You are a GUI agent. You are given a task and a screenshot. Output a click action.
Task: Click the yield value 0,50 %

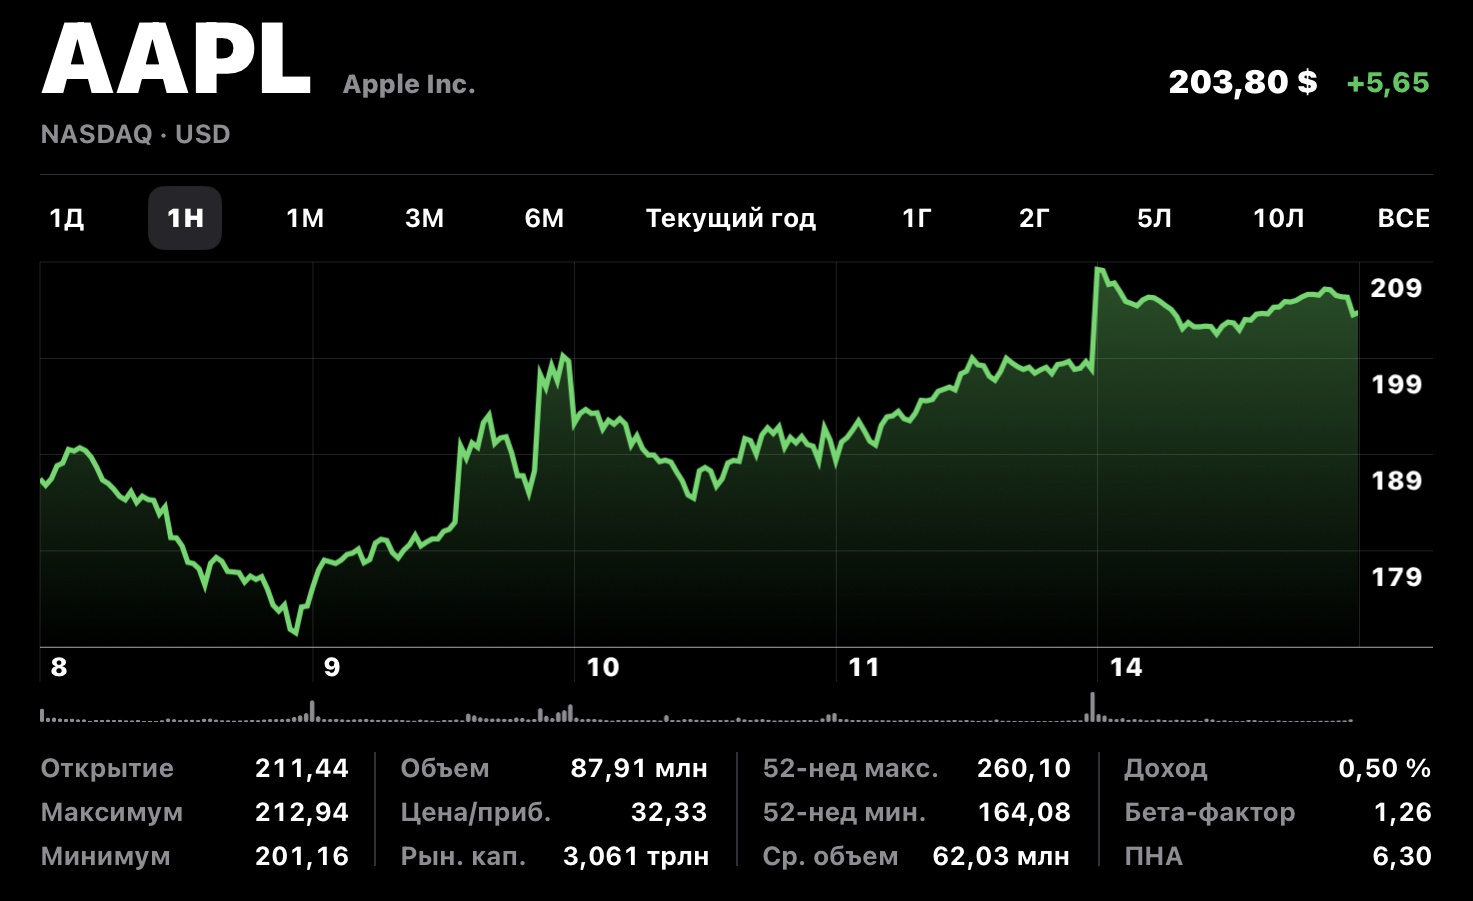pyautogui.click(x=1385, y=768)
